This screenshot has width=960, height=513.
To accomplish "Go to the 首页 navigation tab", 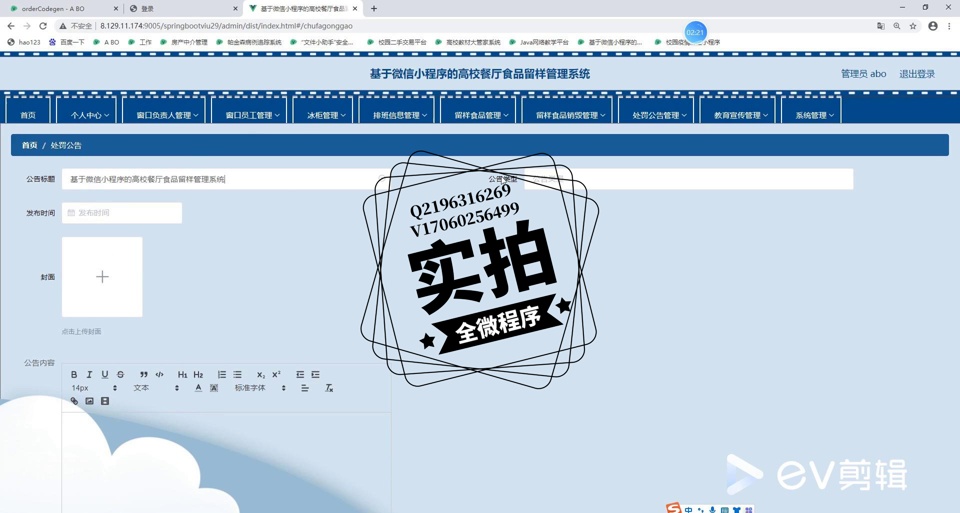I will pyautogui.click(x=28, y=115).
